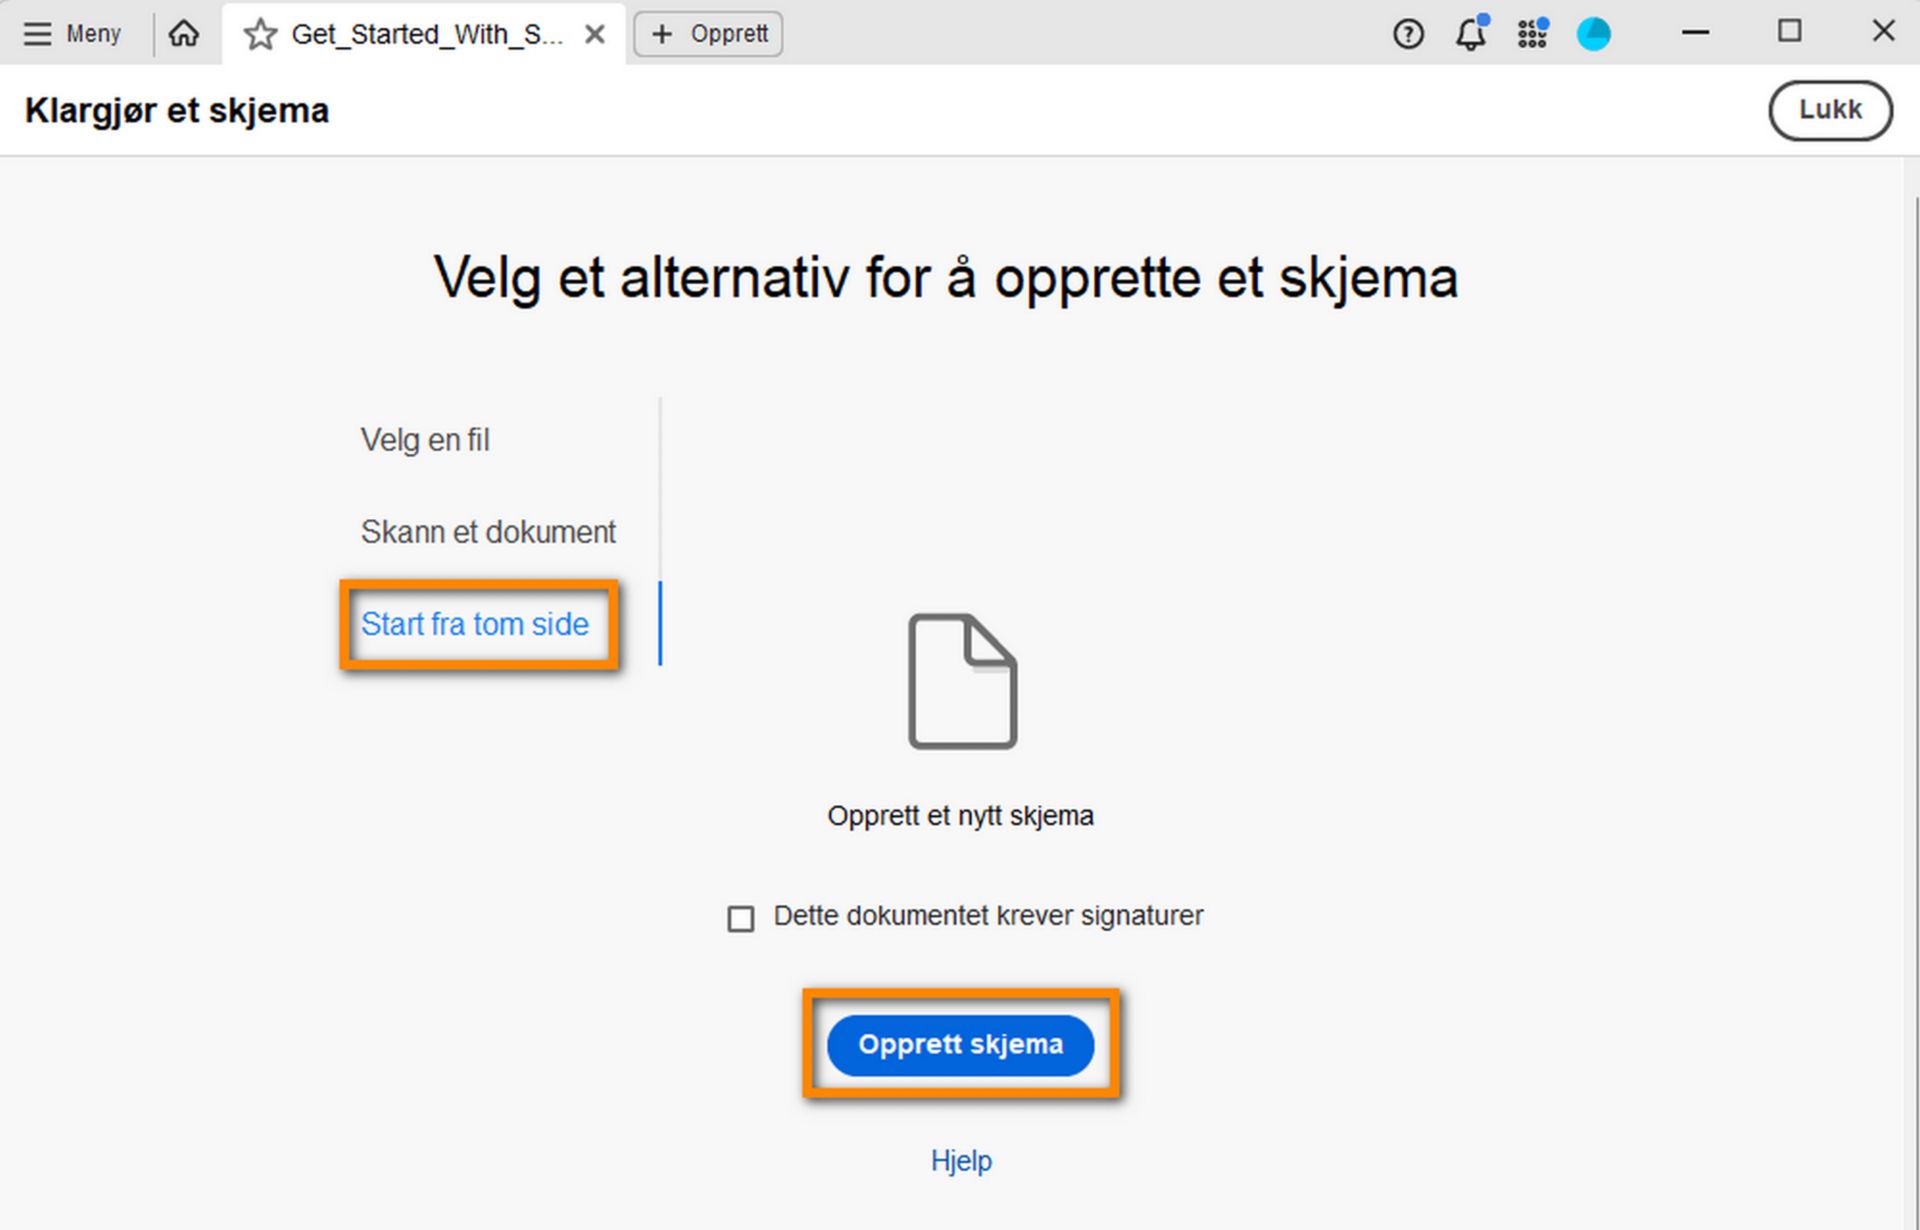Open the apps grid icon
The width and height of the screenshot is (1920, 1230).
pyautogui.click(x=1532, y=33)
